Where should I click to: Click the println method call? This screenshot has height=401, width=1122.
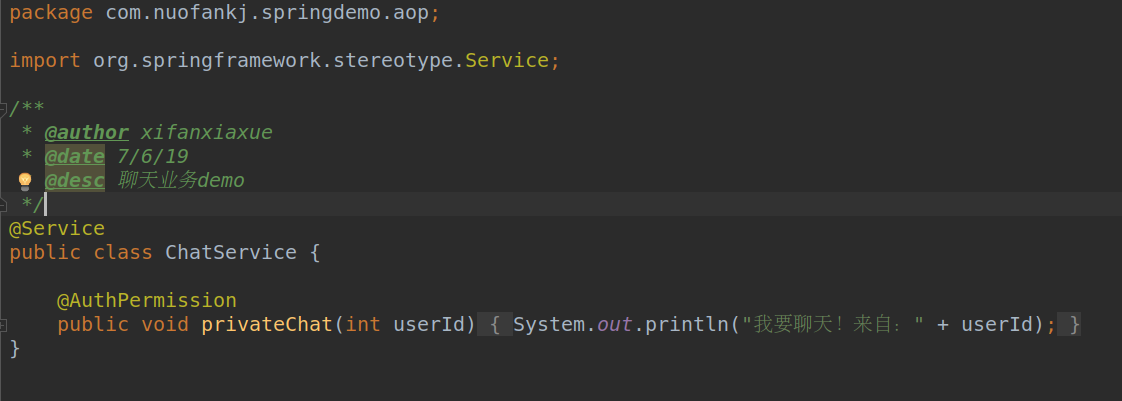point(687,324)
